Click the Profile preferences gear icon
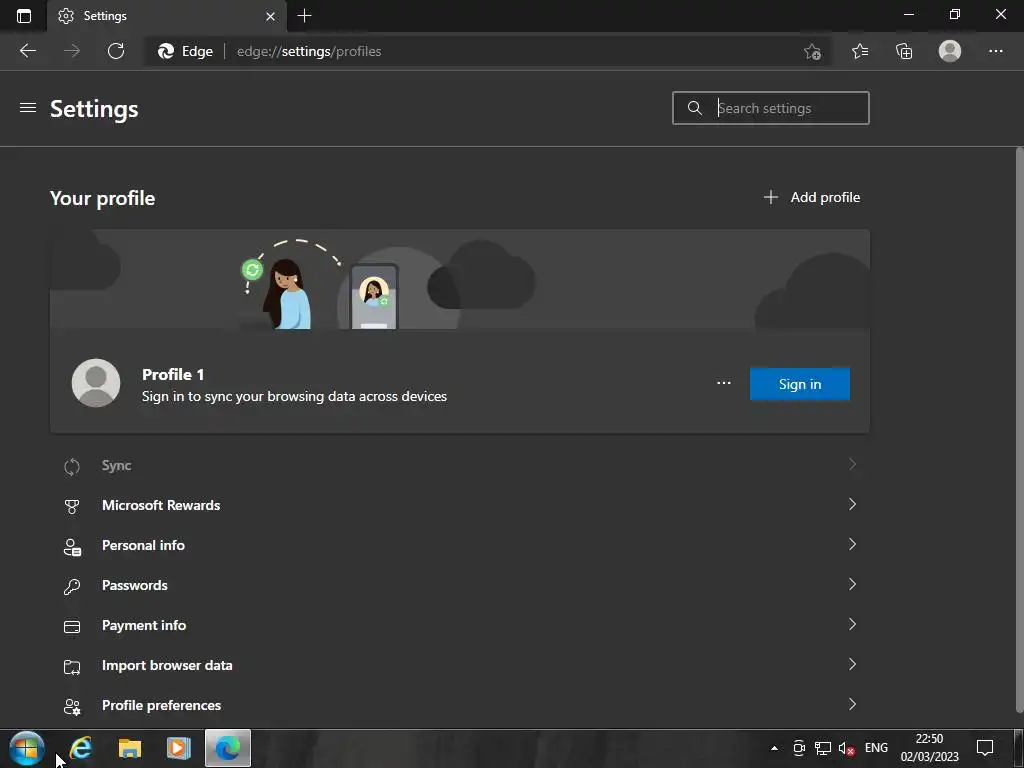Viewport: 1024px width, 768px height. coord(72,707)
